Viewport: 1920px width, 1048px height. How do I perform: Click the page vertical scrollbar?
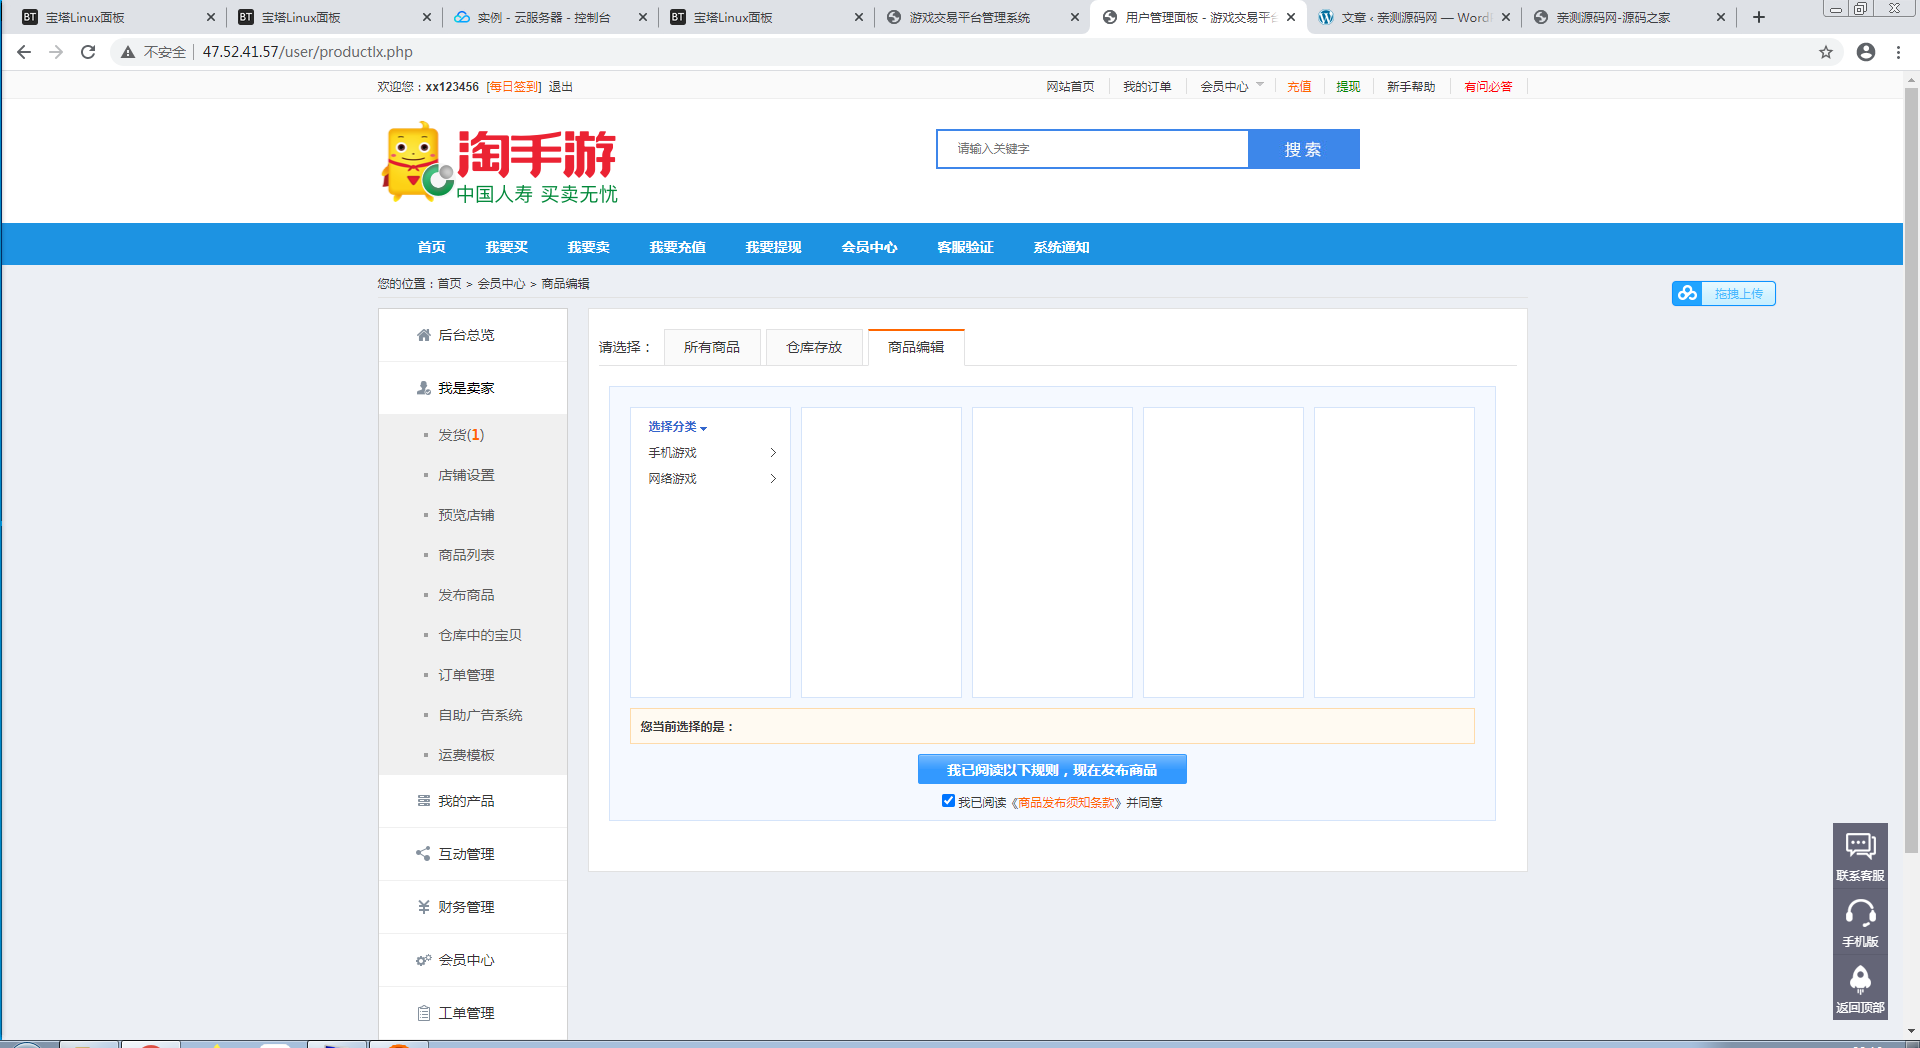click(x=1911, y=470)
